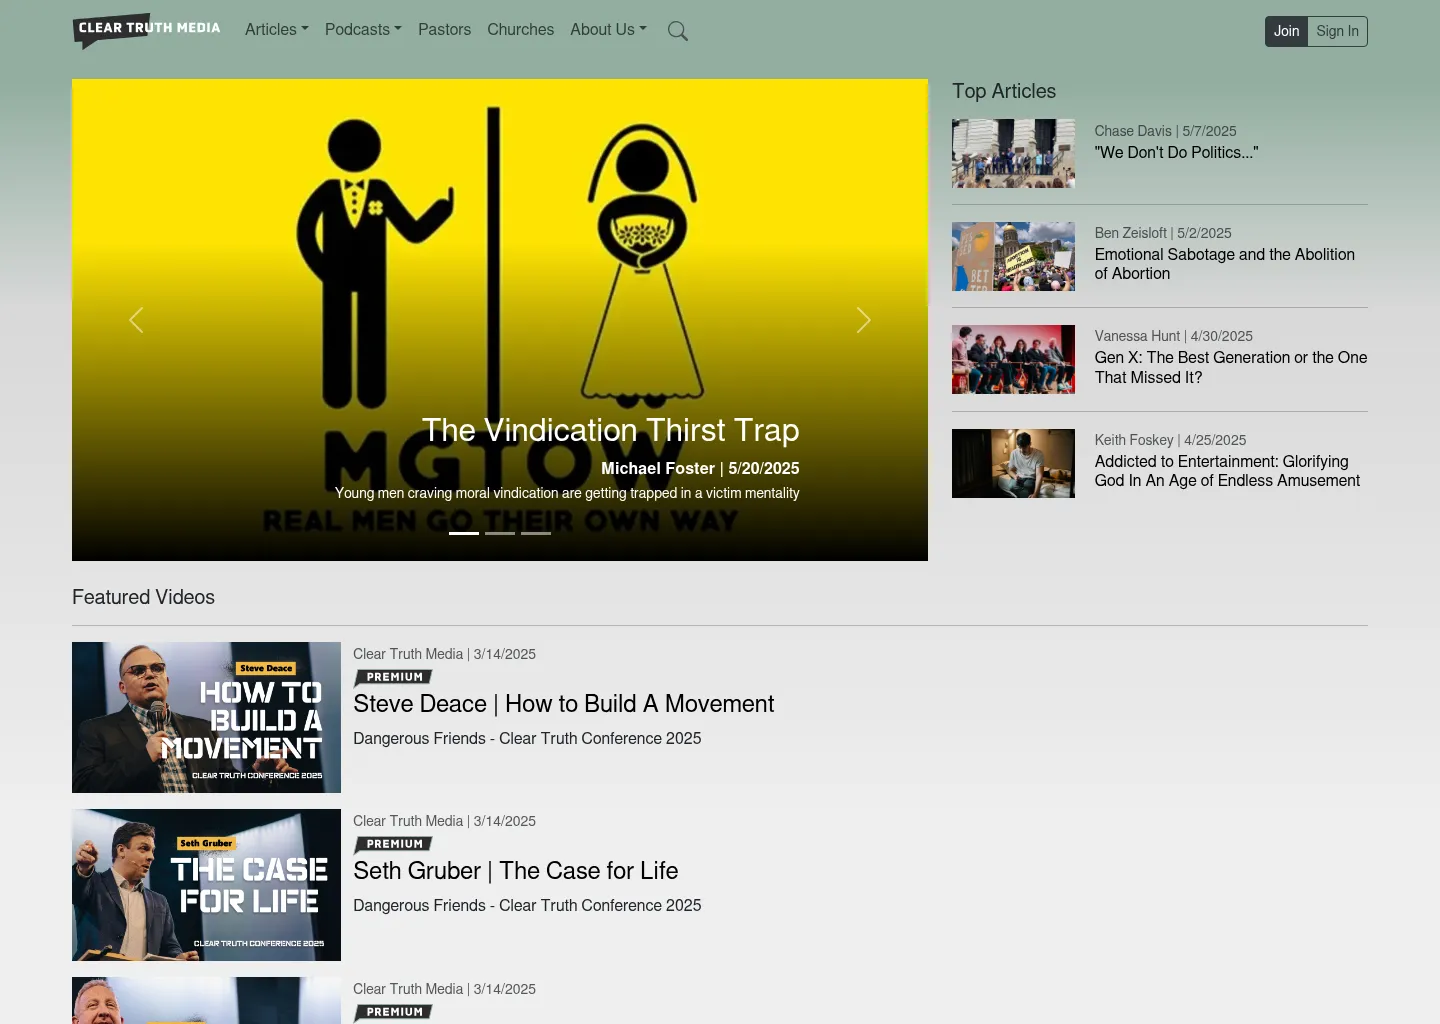Click thumbnail for Gen X article
Screen dimensions: 1440x1024
point(1013,359)
